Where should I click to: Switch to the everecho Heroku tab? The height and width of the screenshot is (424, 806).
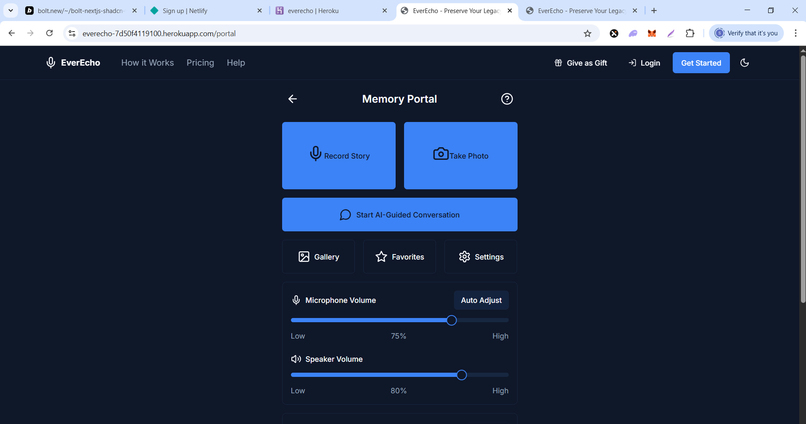331,10
